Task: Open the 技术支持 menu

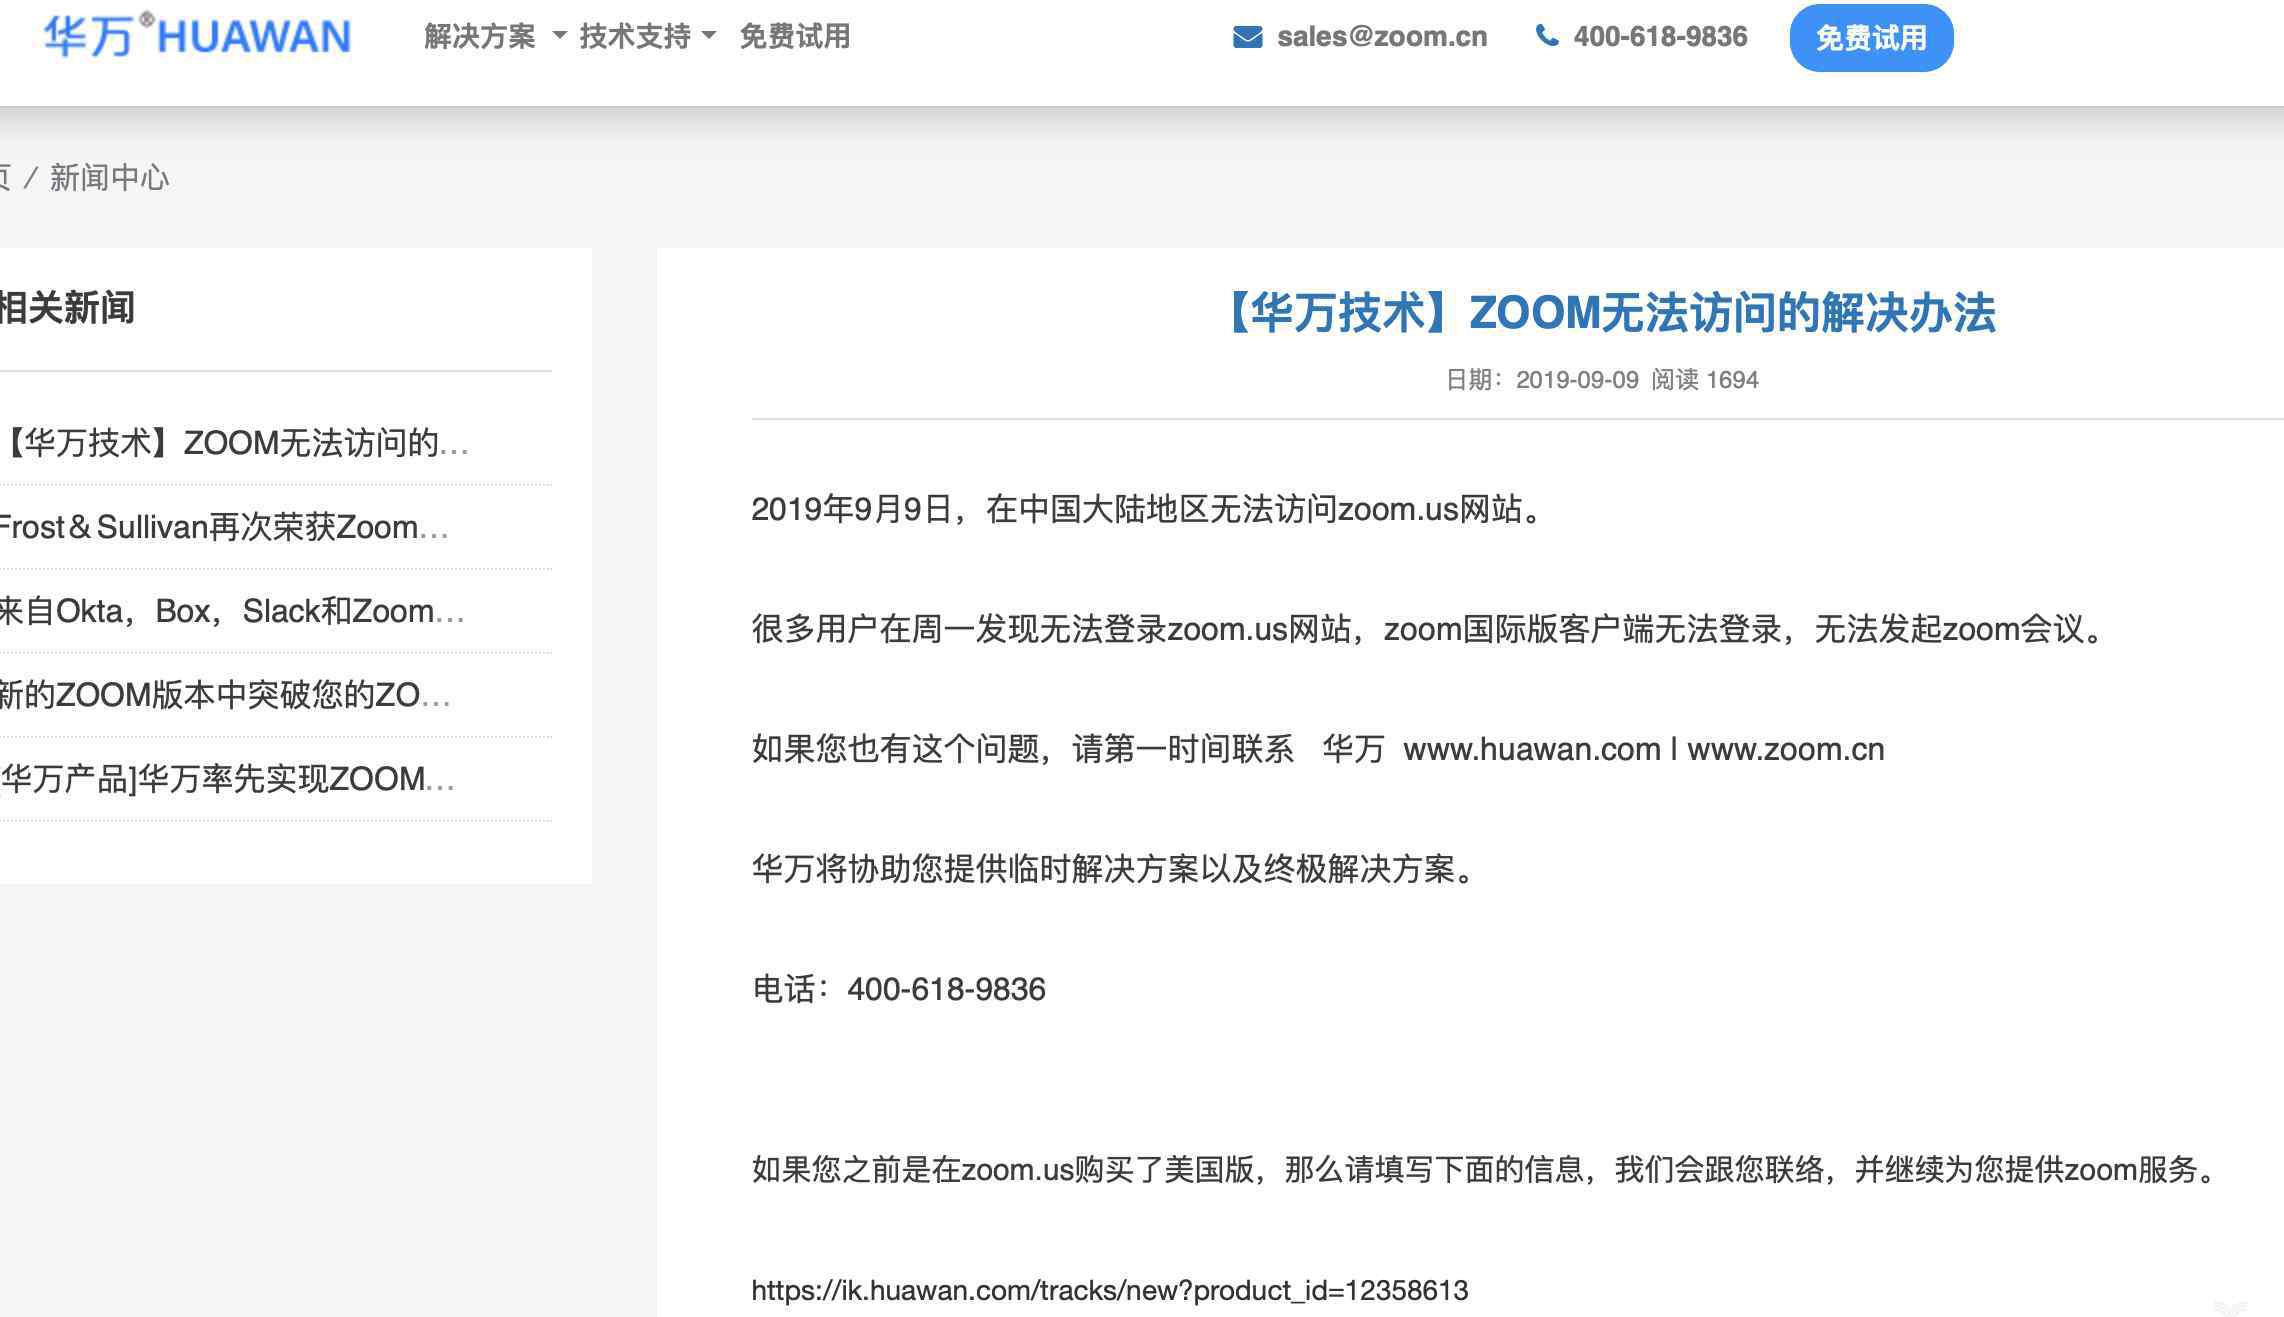Action: tap(634, 37)
